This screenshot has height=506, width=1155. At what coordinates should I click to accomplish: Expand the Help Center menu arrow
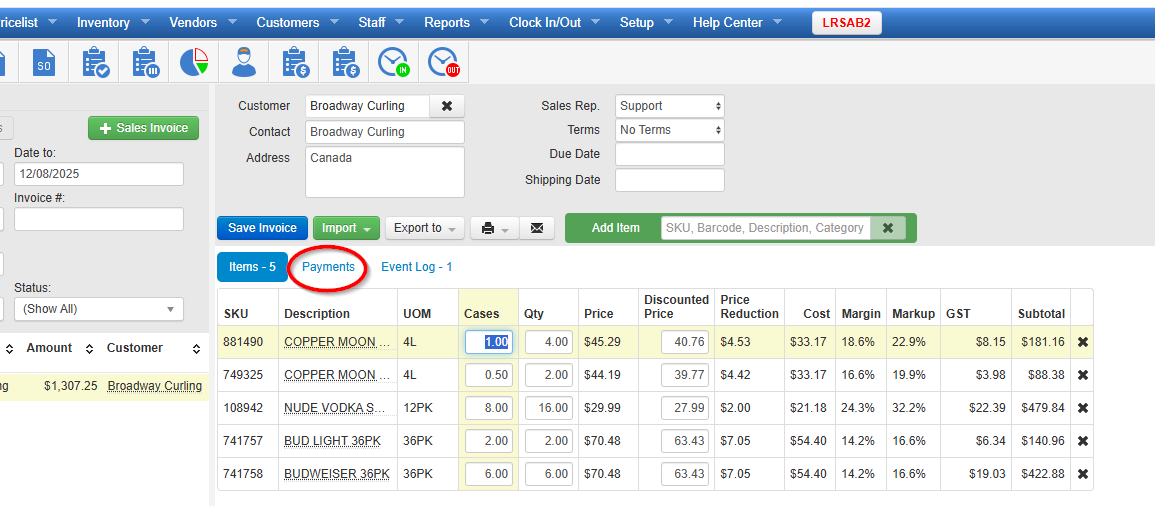pos(778,22)
